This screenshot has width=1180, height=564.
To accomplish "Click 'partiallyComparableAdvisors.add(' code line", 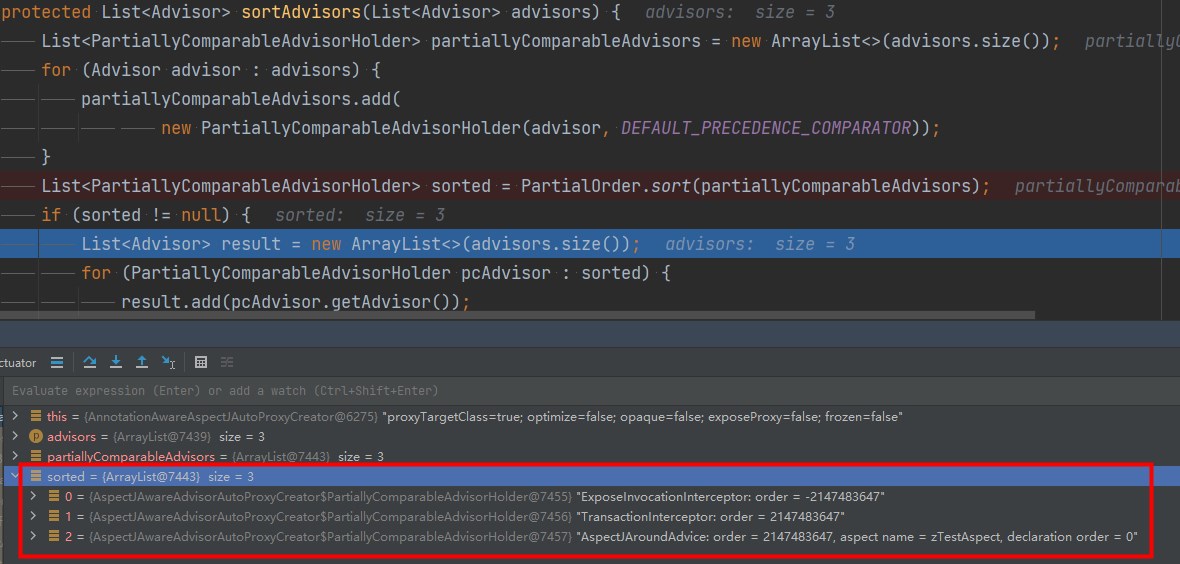I will pyautogui.click(x=241, y=99).
